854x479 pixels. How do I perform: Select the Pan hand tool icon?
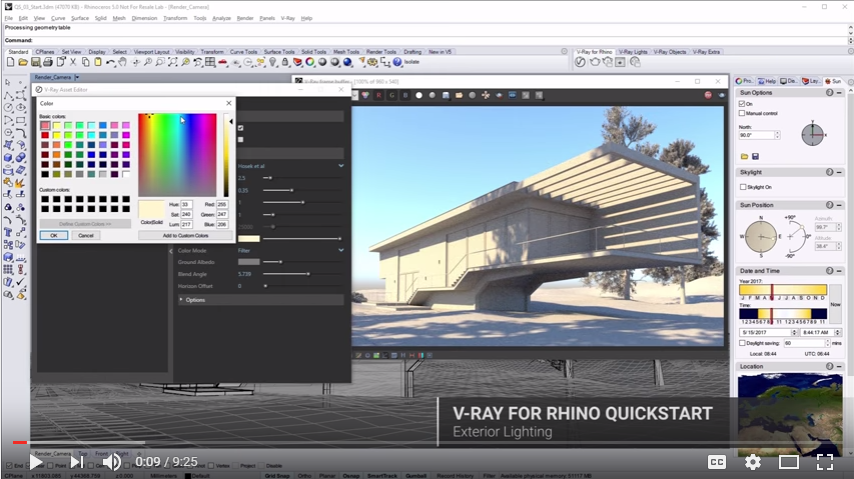(x=123, y=62)
